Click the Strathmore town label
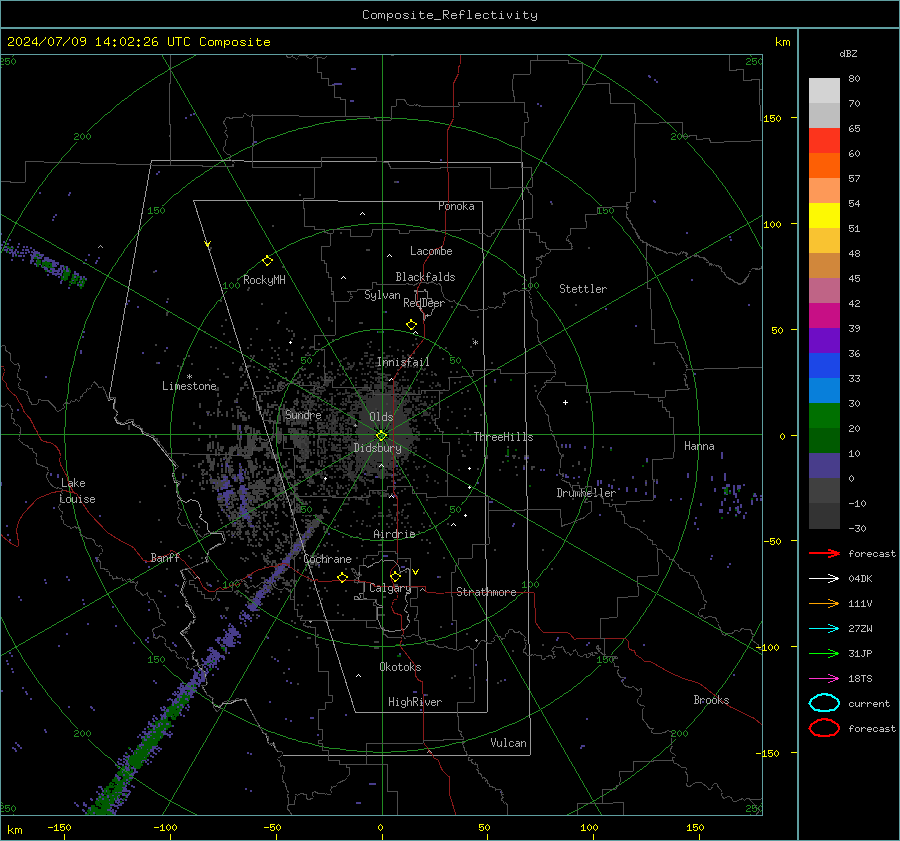The width and height of the screenshot is (900, 841). coord(486,592)
